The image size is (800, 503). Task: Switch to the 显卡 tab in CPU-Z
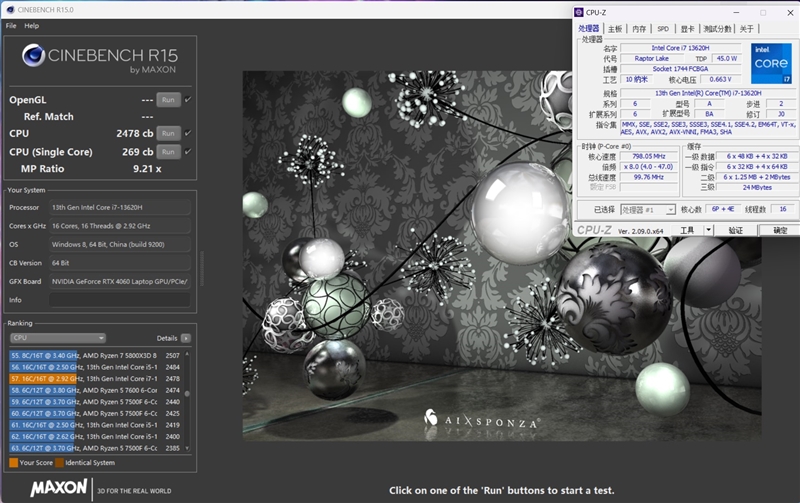(687, 29)
